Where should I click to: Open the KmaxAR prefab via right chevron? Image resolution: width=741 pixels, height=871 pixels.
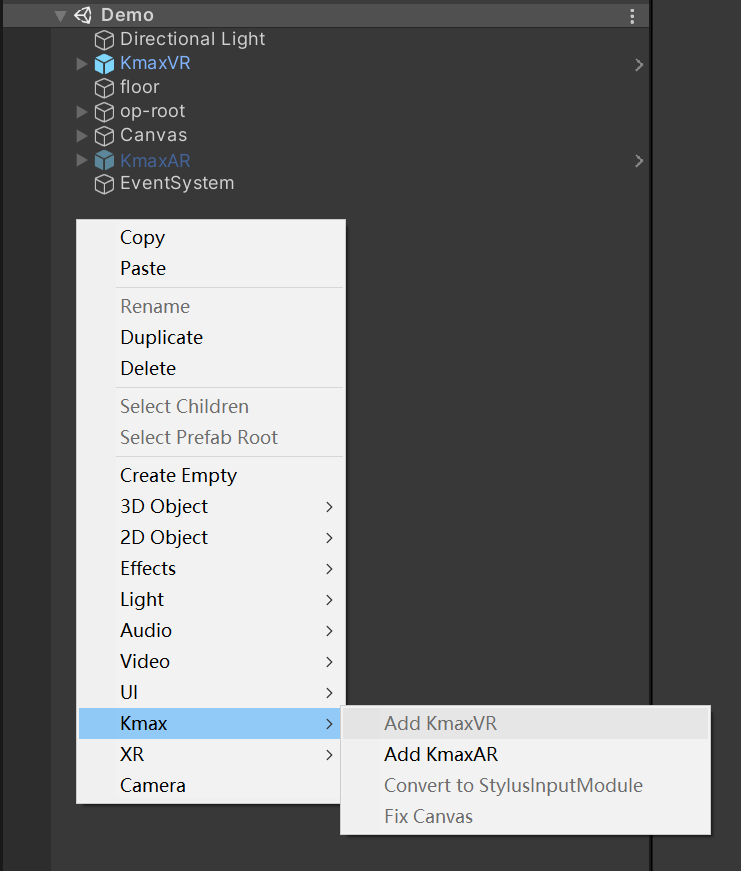[x=639, y=161]
